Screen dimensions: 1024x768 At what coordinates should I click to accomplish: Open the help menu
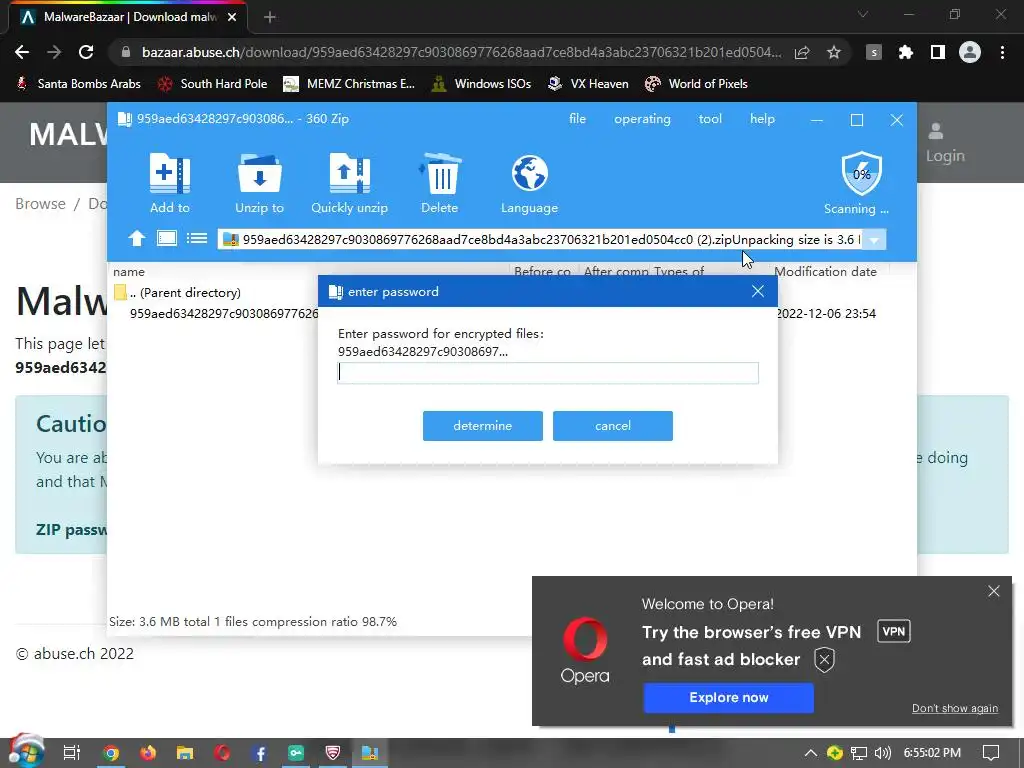762,119
